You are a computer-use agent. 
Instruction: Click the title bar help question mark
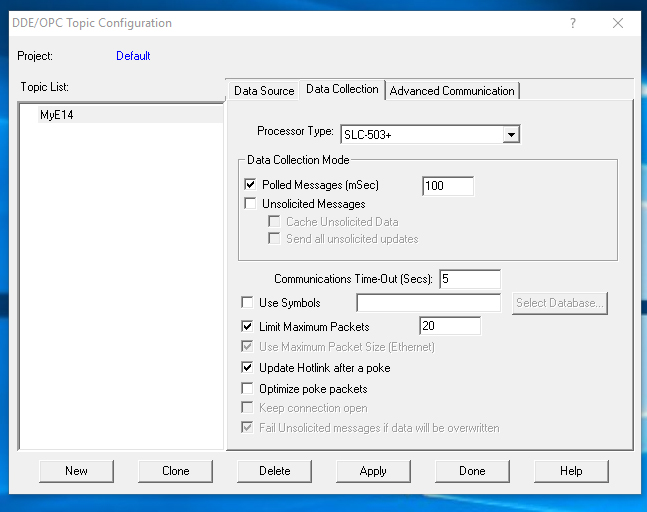coord(573,23)
